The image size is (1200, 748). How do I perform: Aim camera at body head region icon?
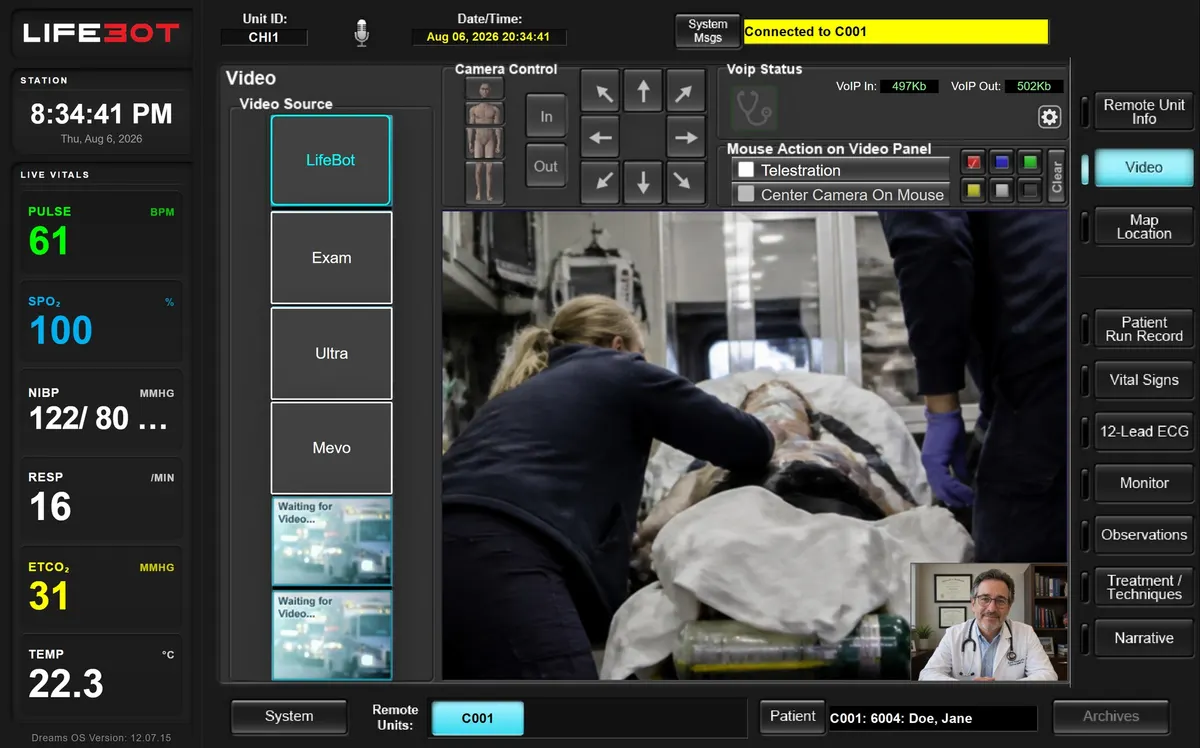[485, 88]
